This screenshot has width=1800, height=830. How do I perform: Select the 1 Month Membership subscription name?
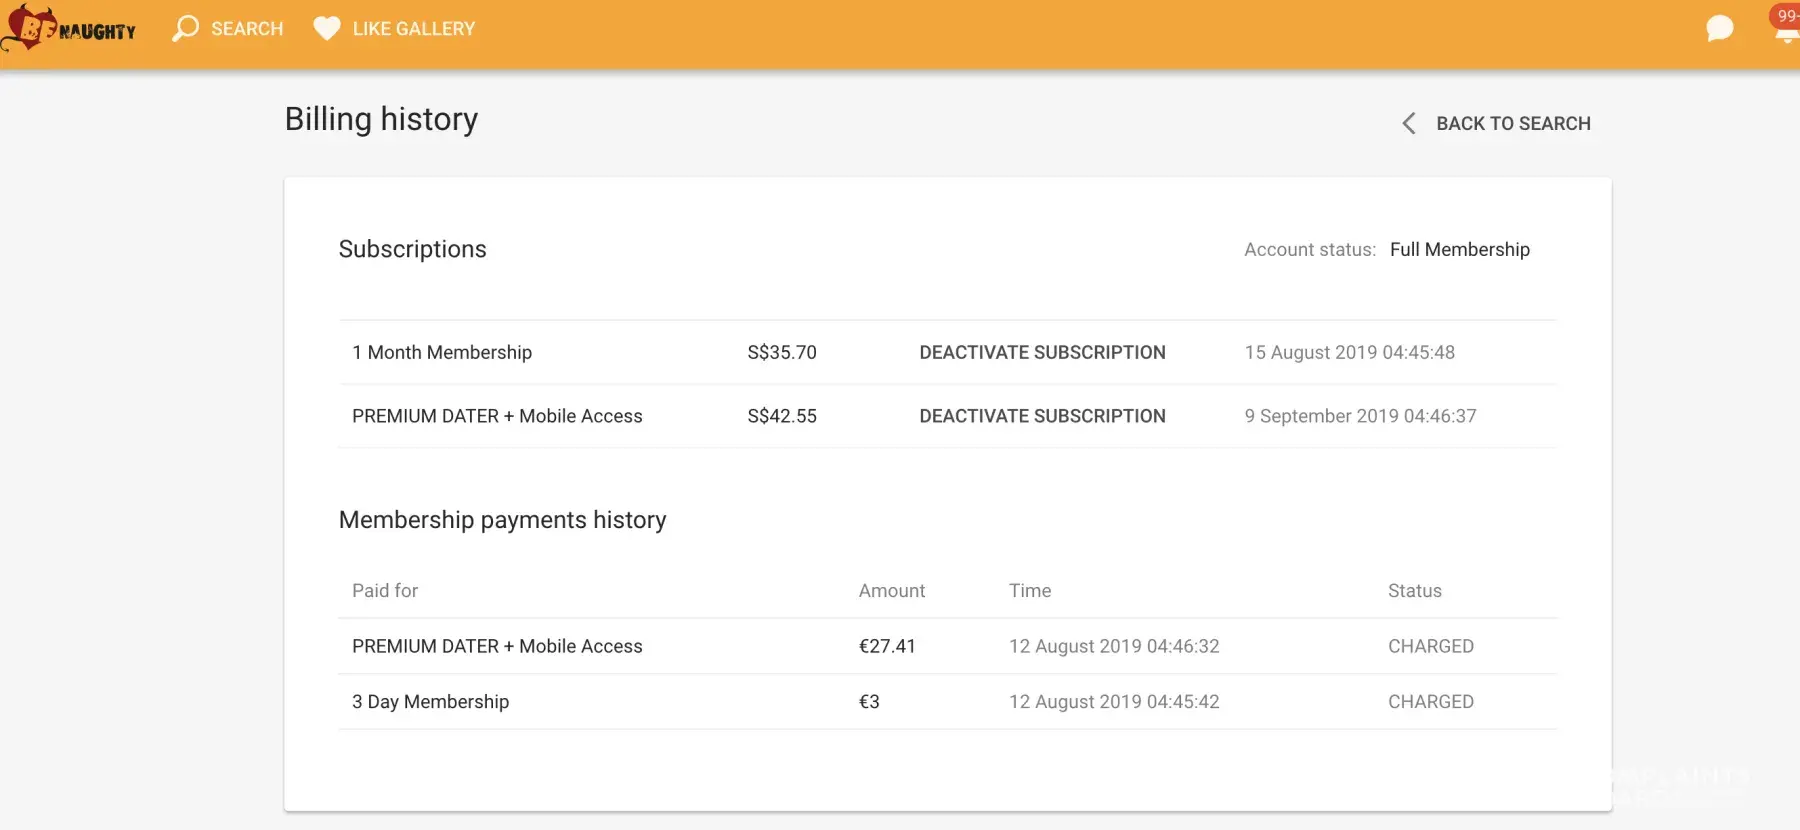click(442, 353)
